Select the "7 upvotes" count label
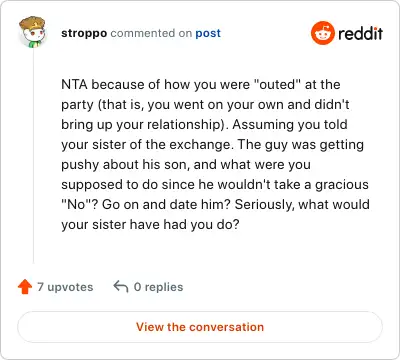Screen dimensions: 400x360 65,287
